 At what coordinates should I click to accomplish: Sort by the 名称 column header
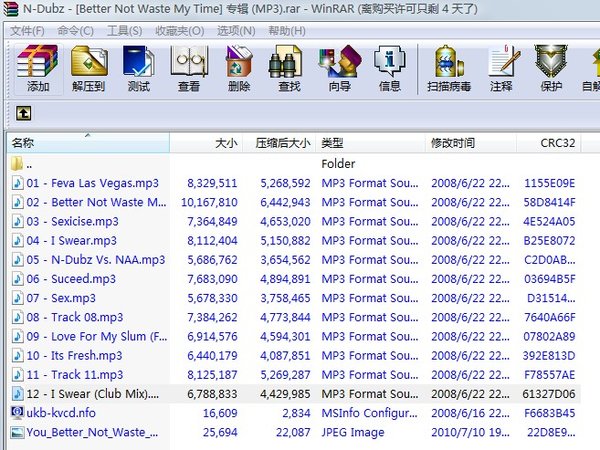[88, 143]
